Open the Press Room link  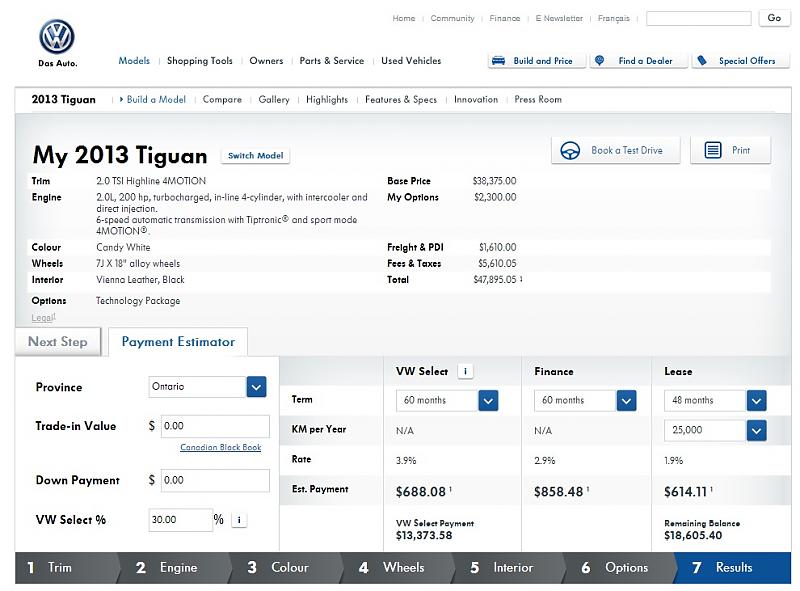pyautogui.click(x=538, y=100)
